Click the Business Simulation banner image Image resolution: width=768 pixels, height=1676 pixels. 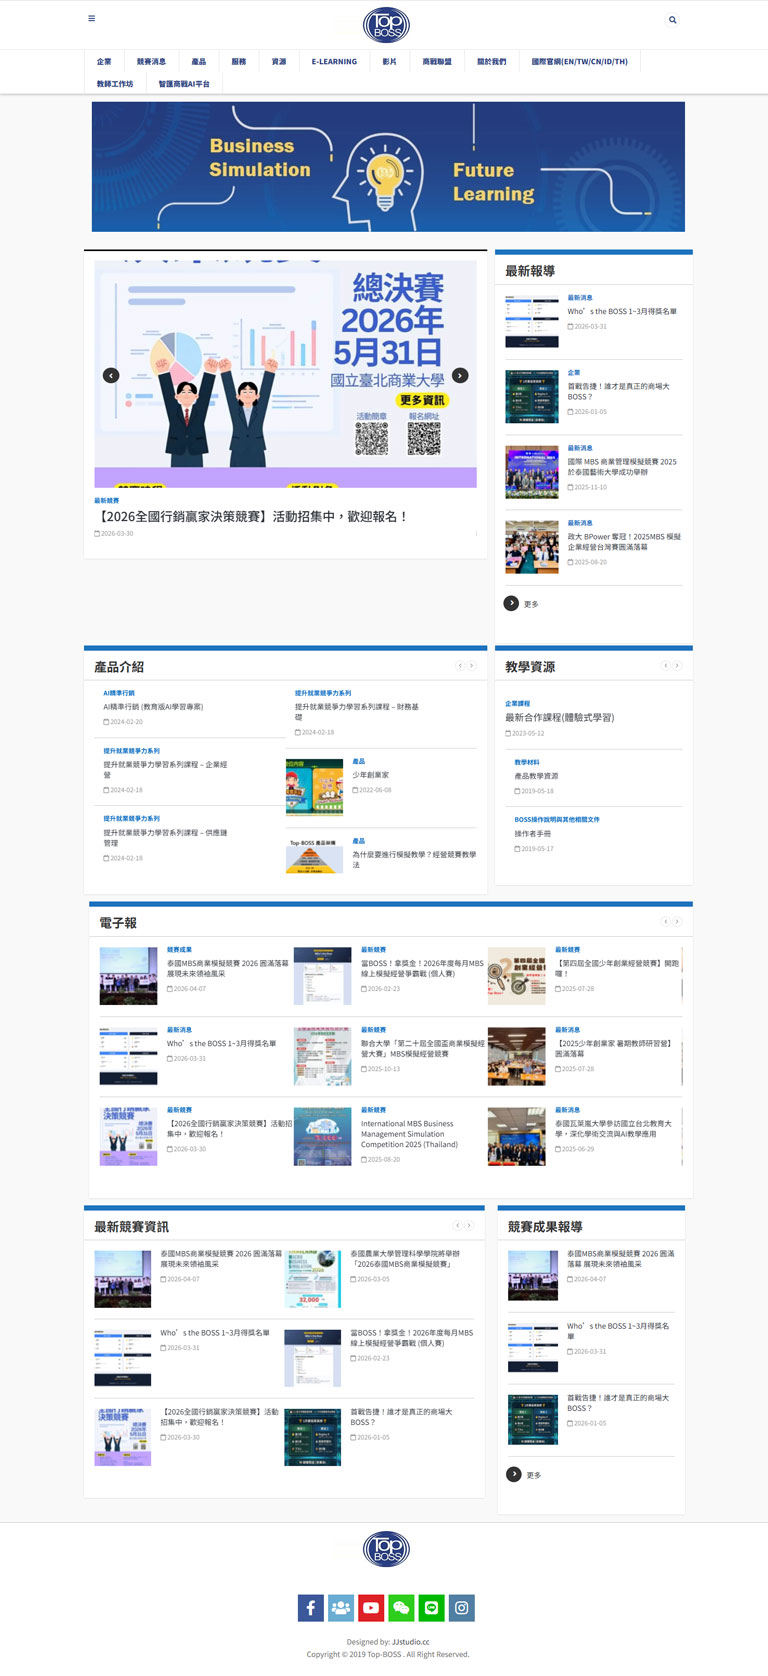[x=388, y=167]
